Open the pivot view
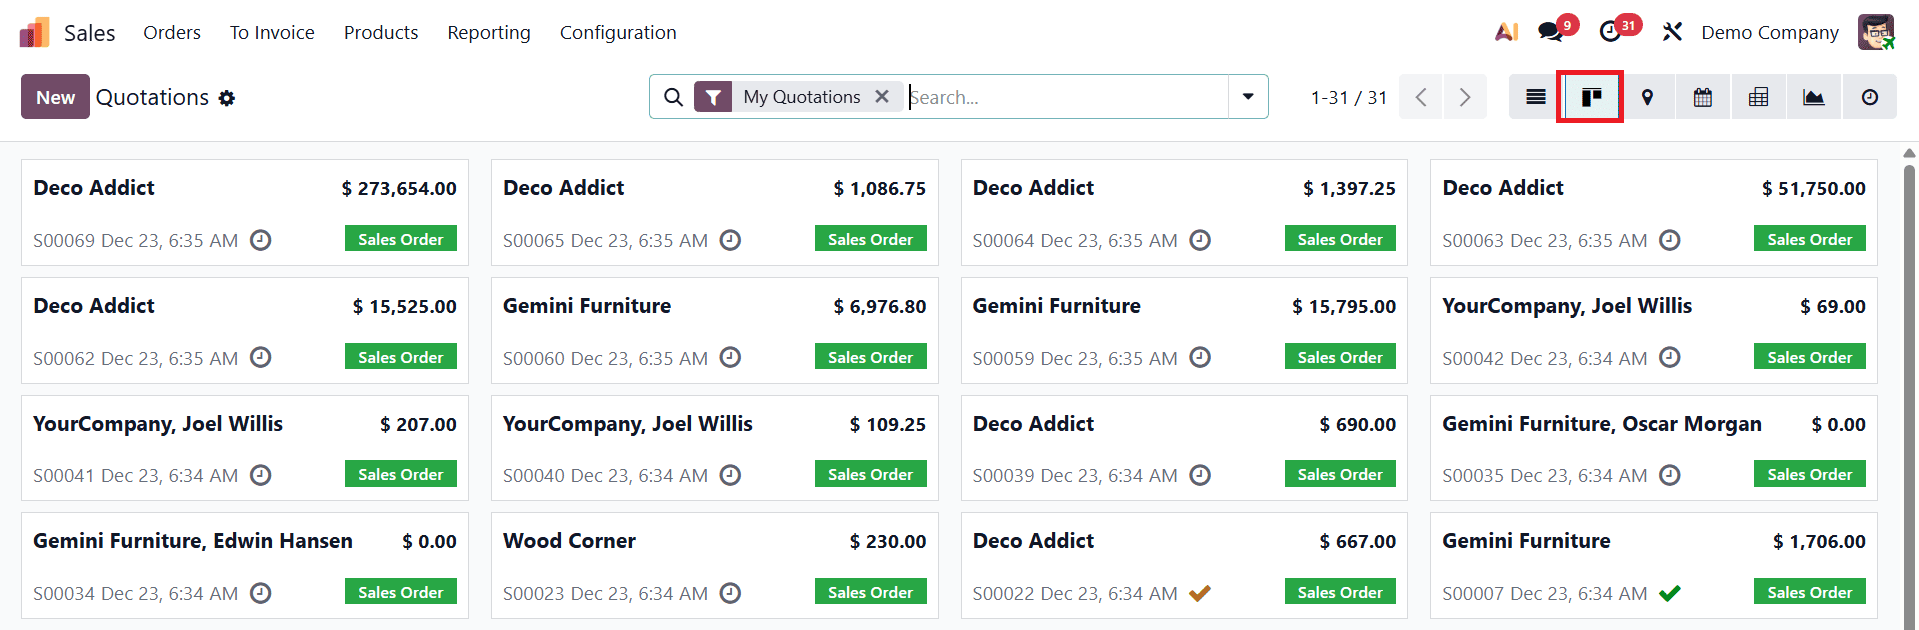Viewport: 1919px width, 630px height. pos(1758,96)
